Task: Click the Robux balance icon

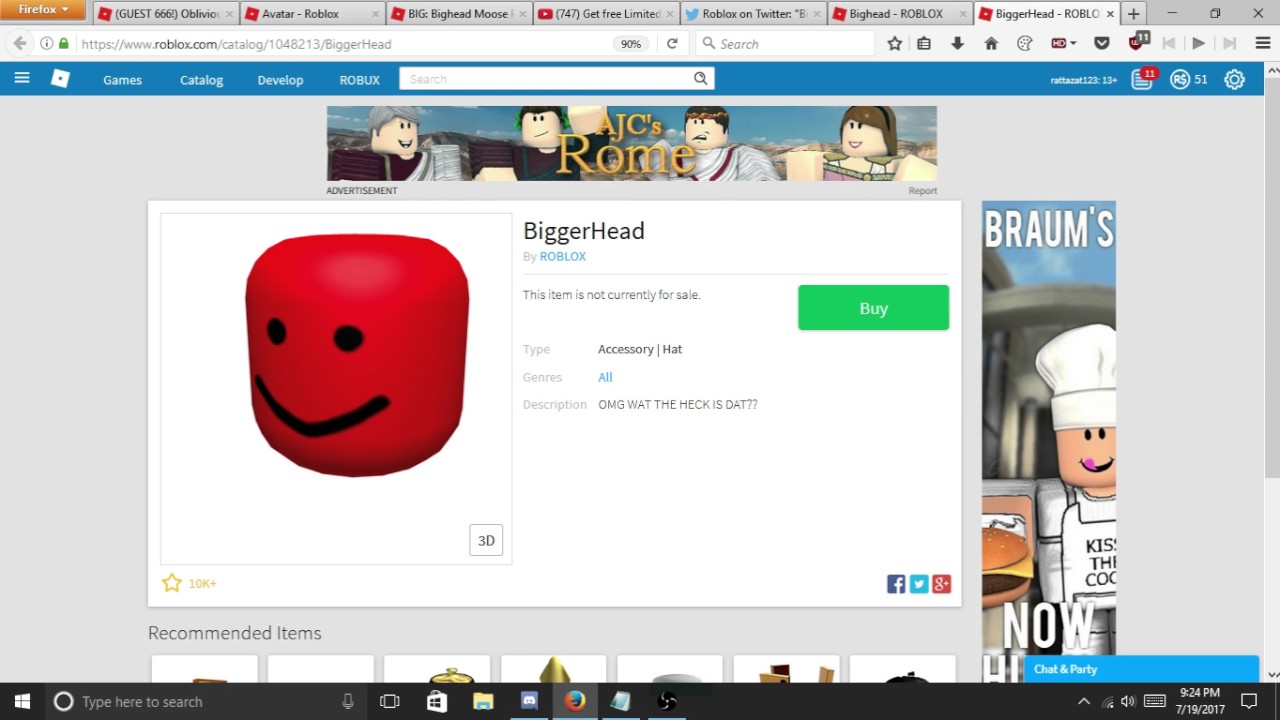Action: pyautogui.click(x=1180, y=79)
